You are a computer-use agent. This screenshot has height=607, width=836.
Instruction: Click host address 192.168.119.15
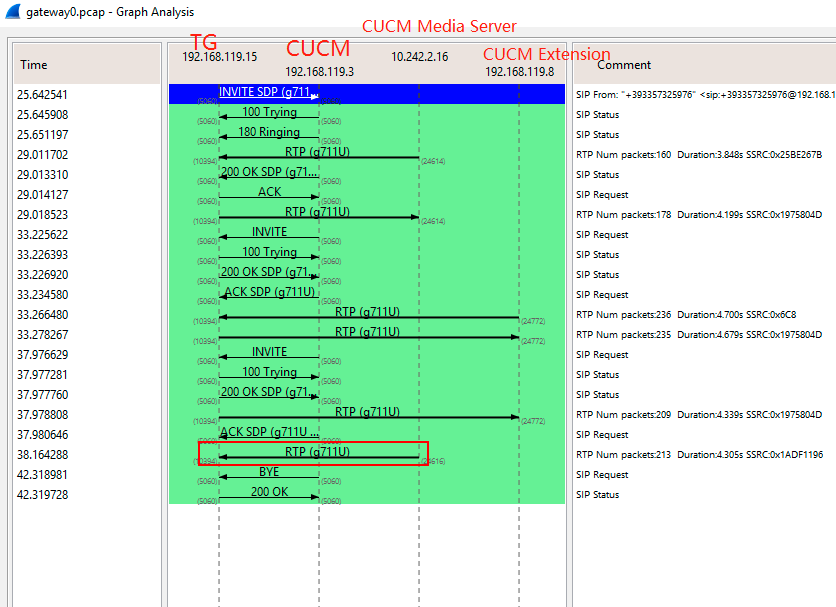click(220, 57)
